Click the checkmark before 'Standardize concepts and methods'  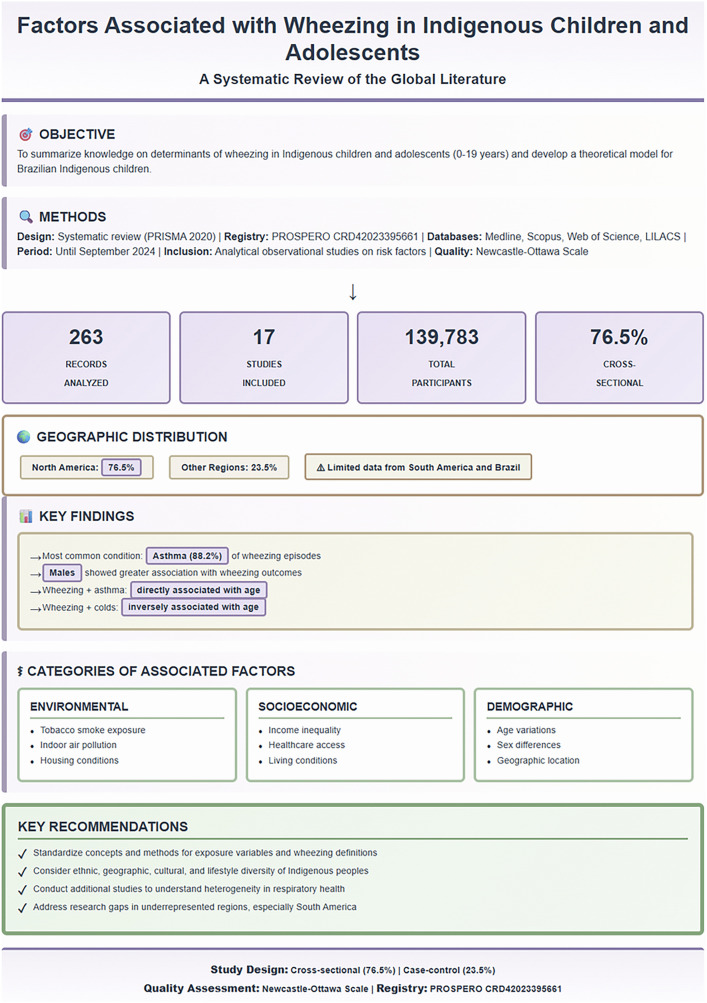pos(22,853)
